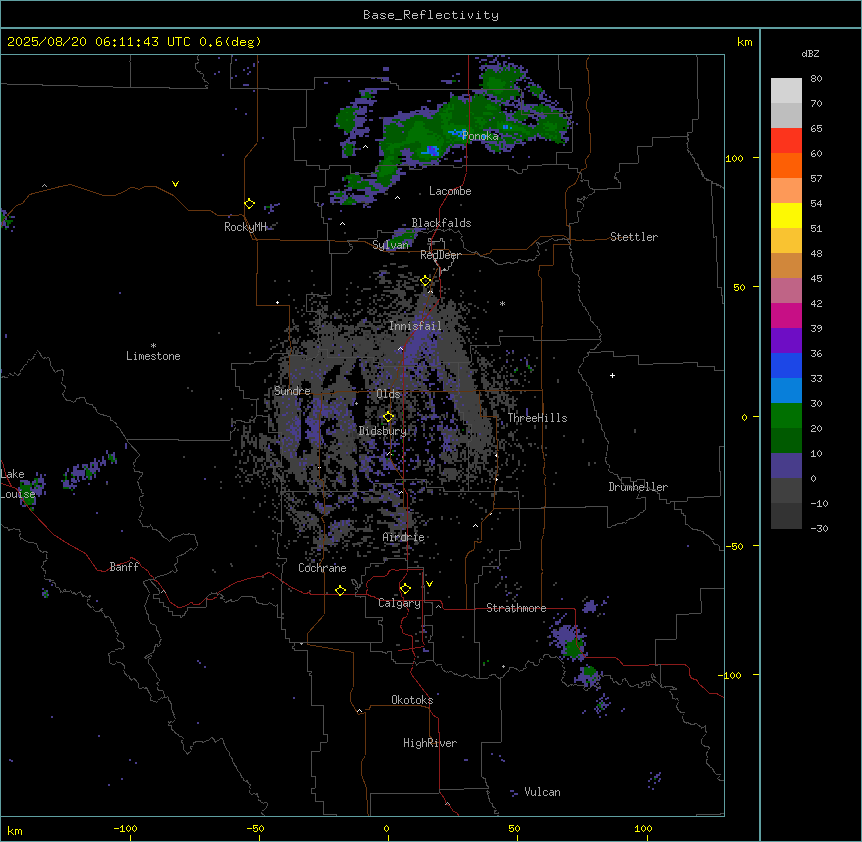The image size is (862, 842).
Task: Click the yellow diamond marker beside Cochrane
Action: [x=340, y=590]
